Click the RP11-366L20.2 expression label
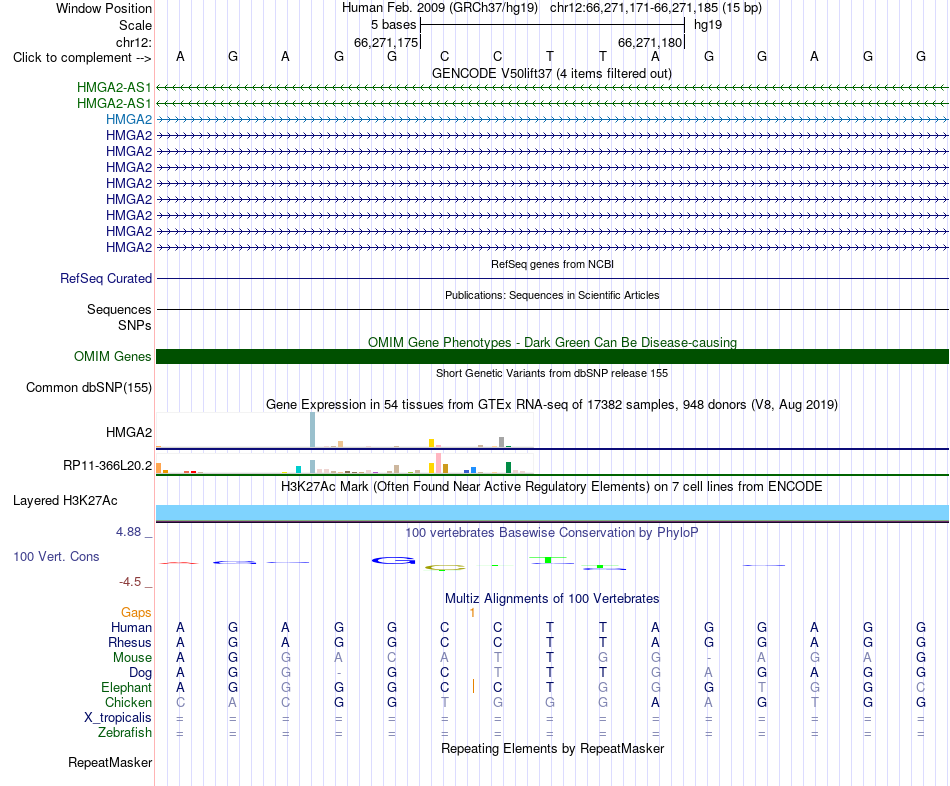The image size is (950, 786). click(107, 465)
